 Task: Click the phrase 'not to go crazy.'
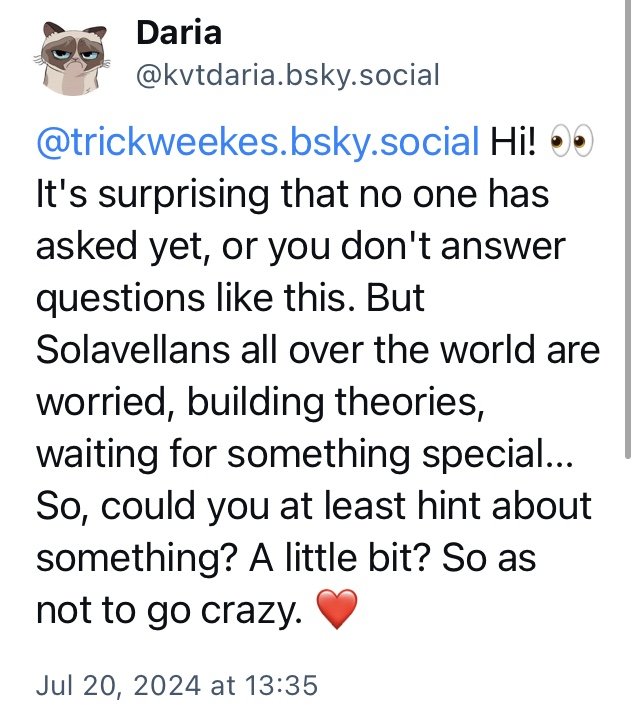168,609
